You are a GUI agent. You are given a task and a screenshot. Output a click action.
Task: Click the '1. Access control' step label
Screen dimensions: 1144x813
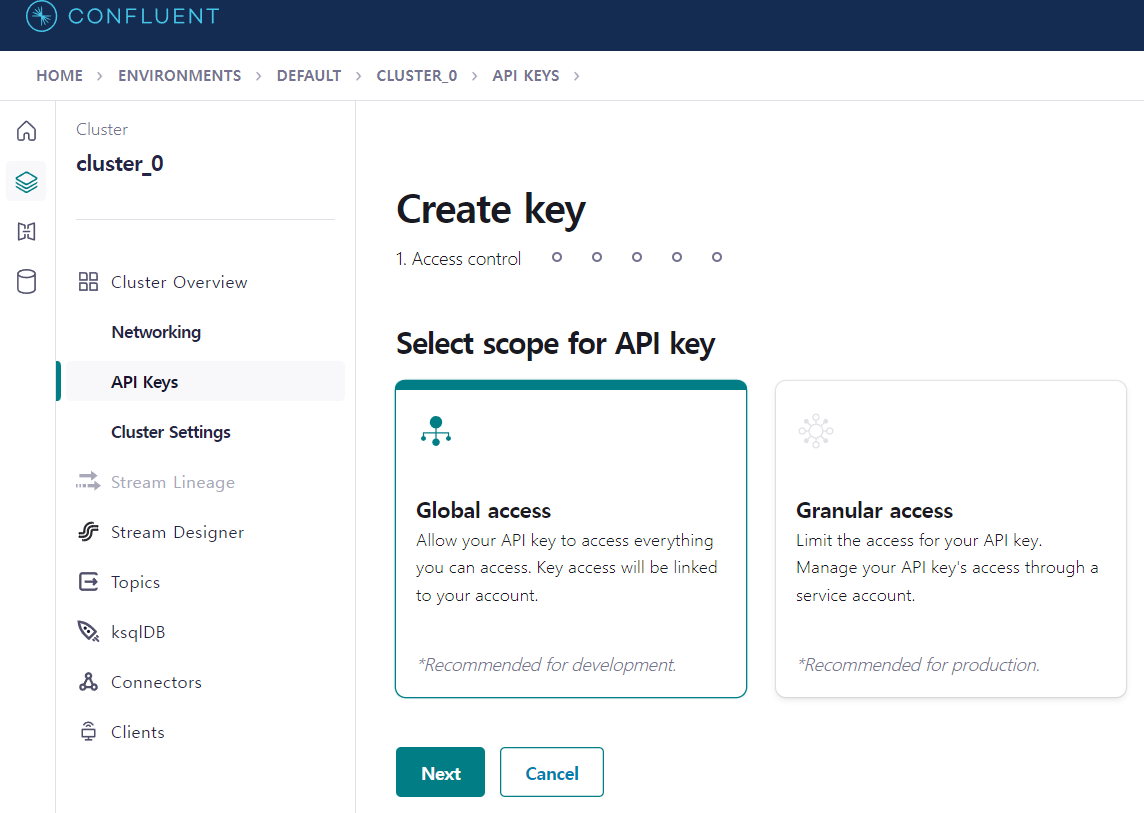(458, 258)
